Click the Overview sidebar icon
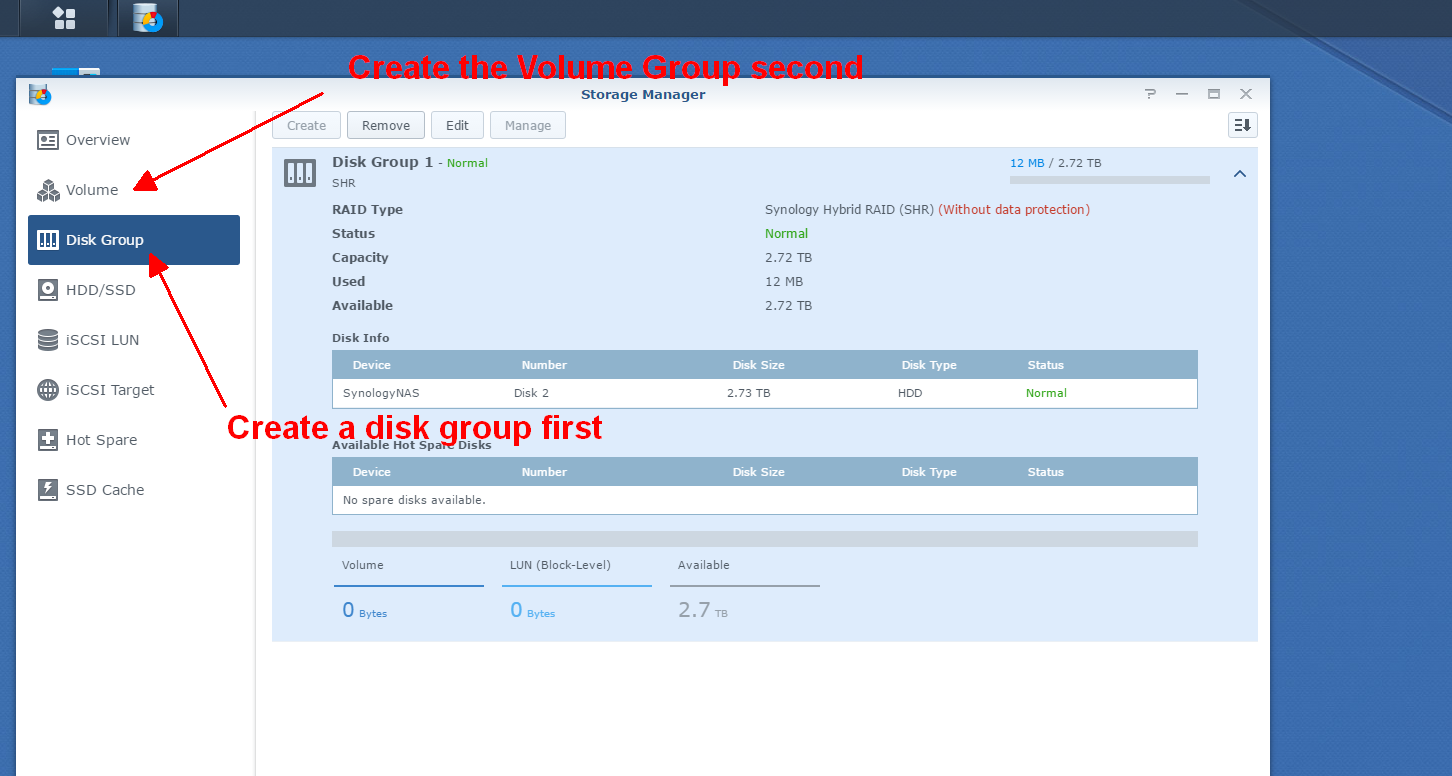Image resolution: width=1452 pixels, height=776 pixels. point(47,140)
